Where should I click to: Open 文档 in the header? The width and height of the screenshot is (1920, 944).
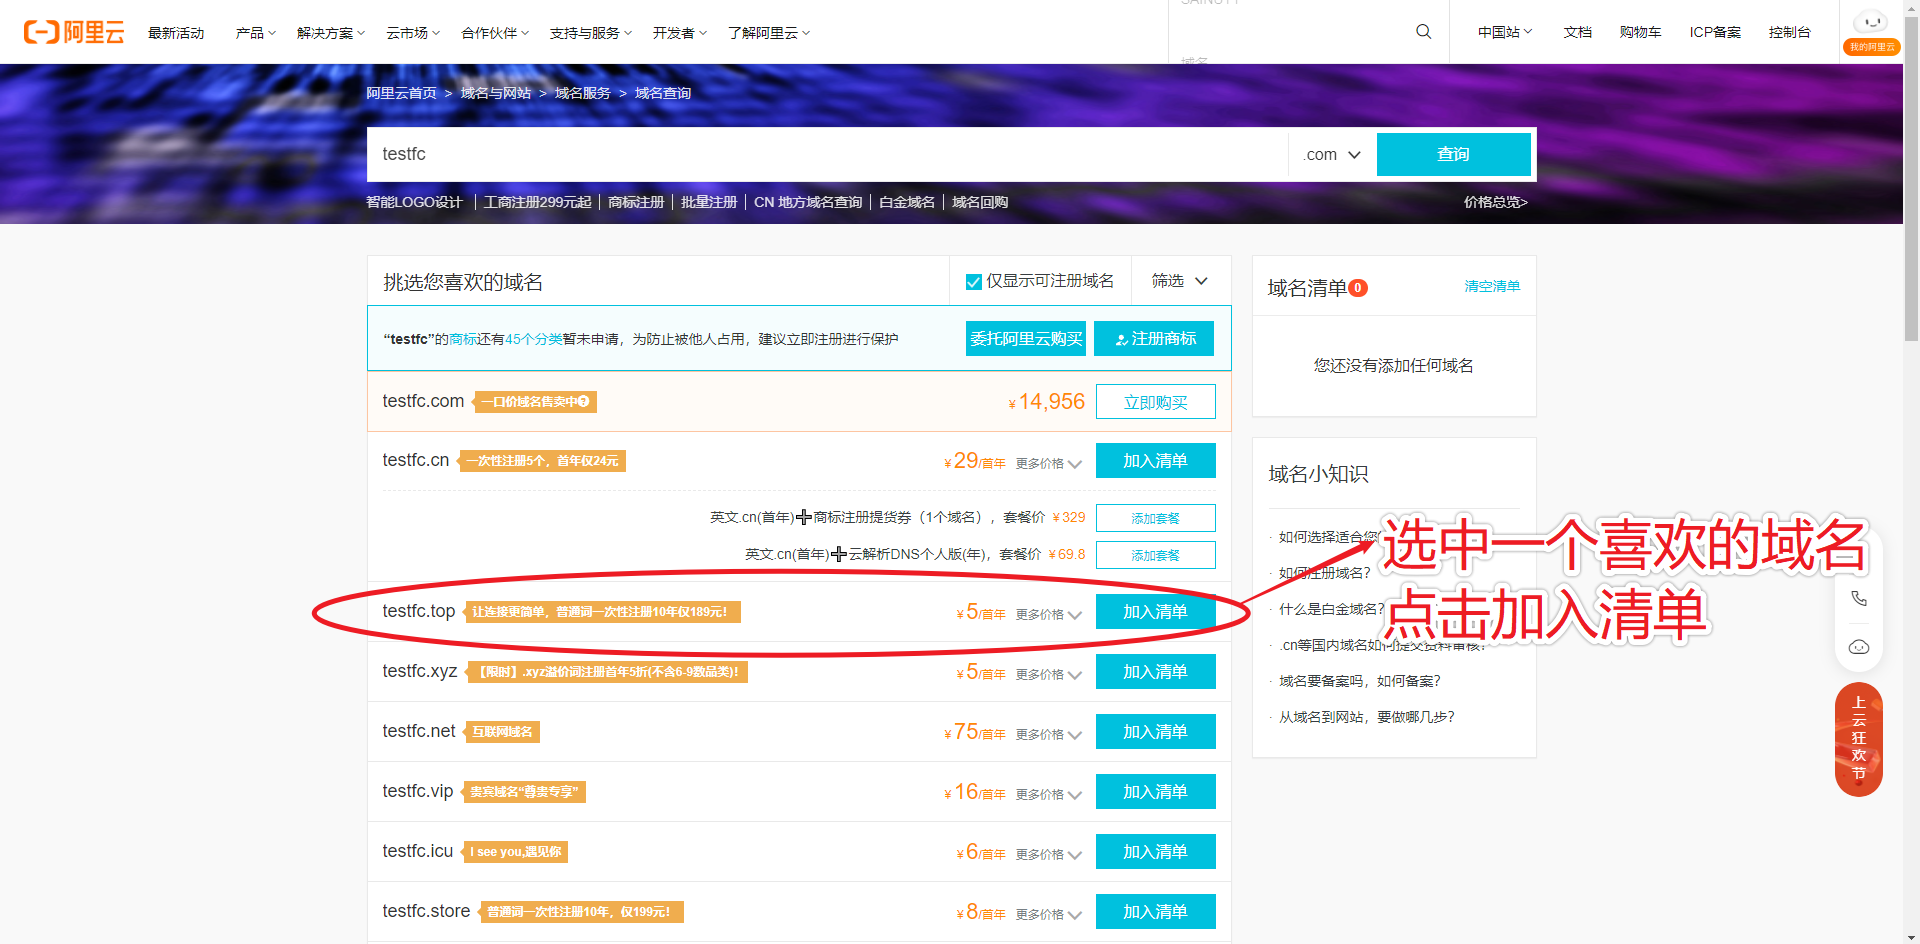click(1577, 32)
